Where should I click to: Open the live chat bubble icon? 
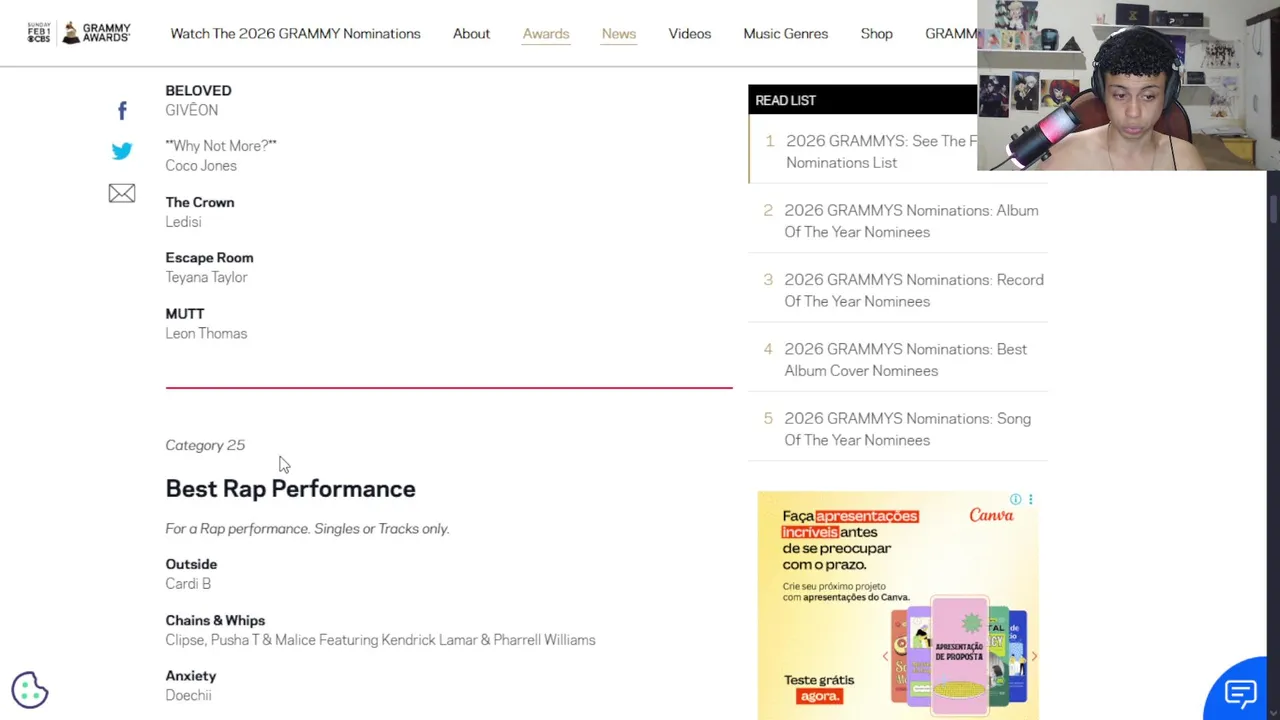[x=1240, y=692]
